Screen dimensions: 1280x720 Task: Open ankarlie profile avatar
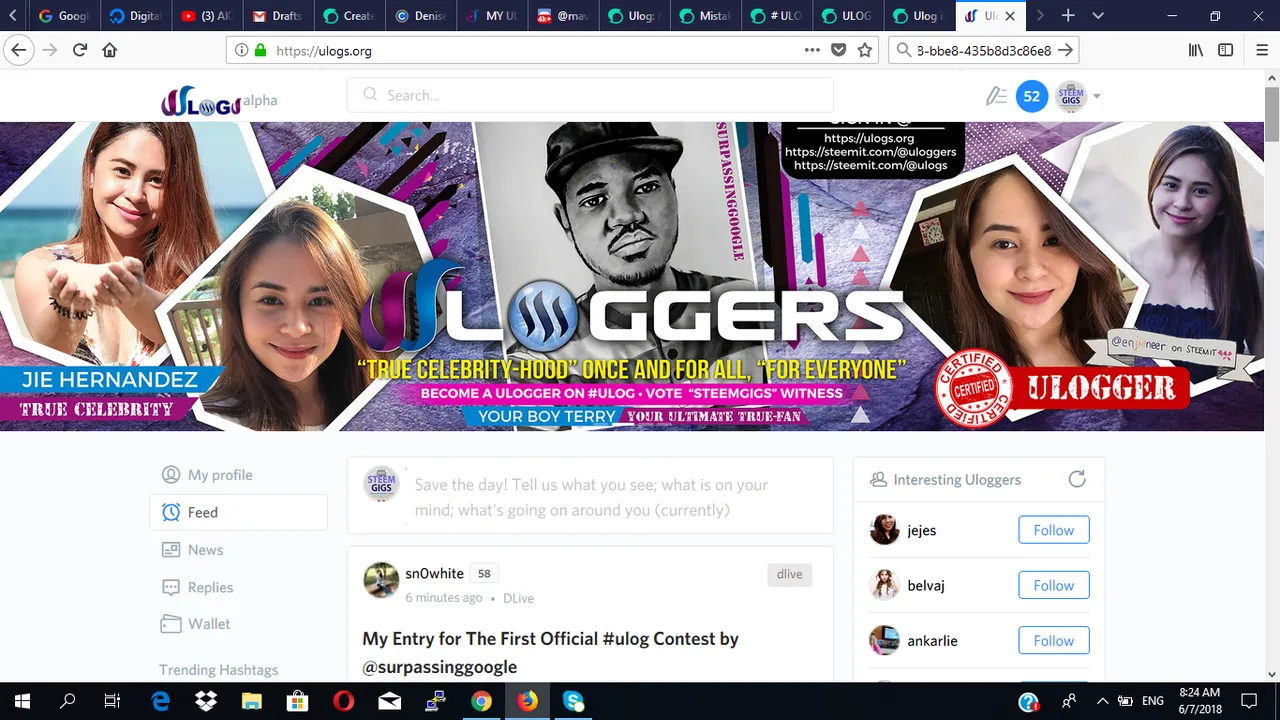884,640
